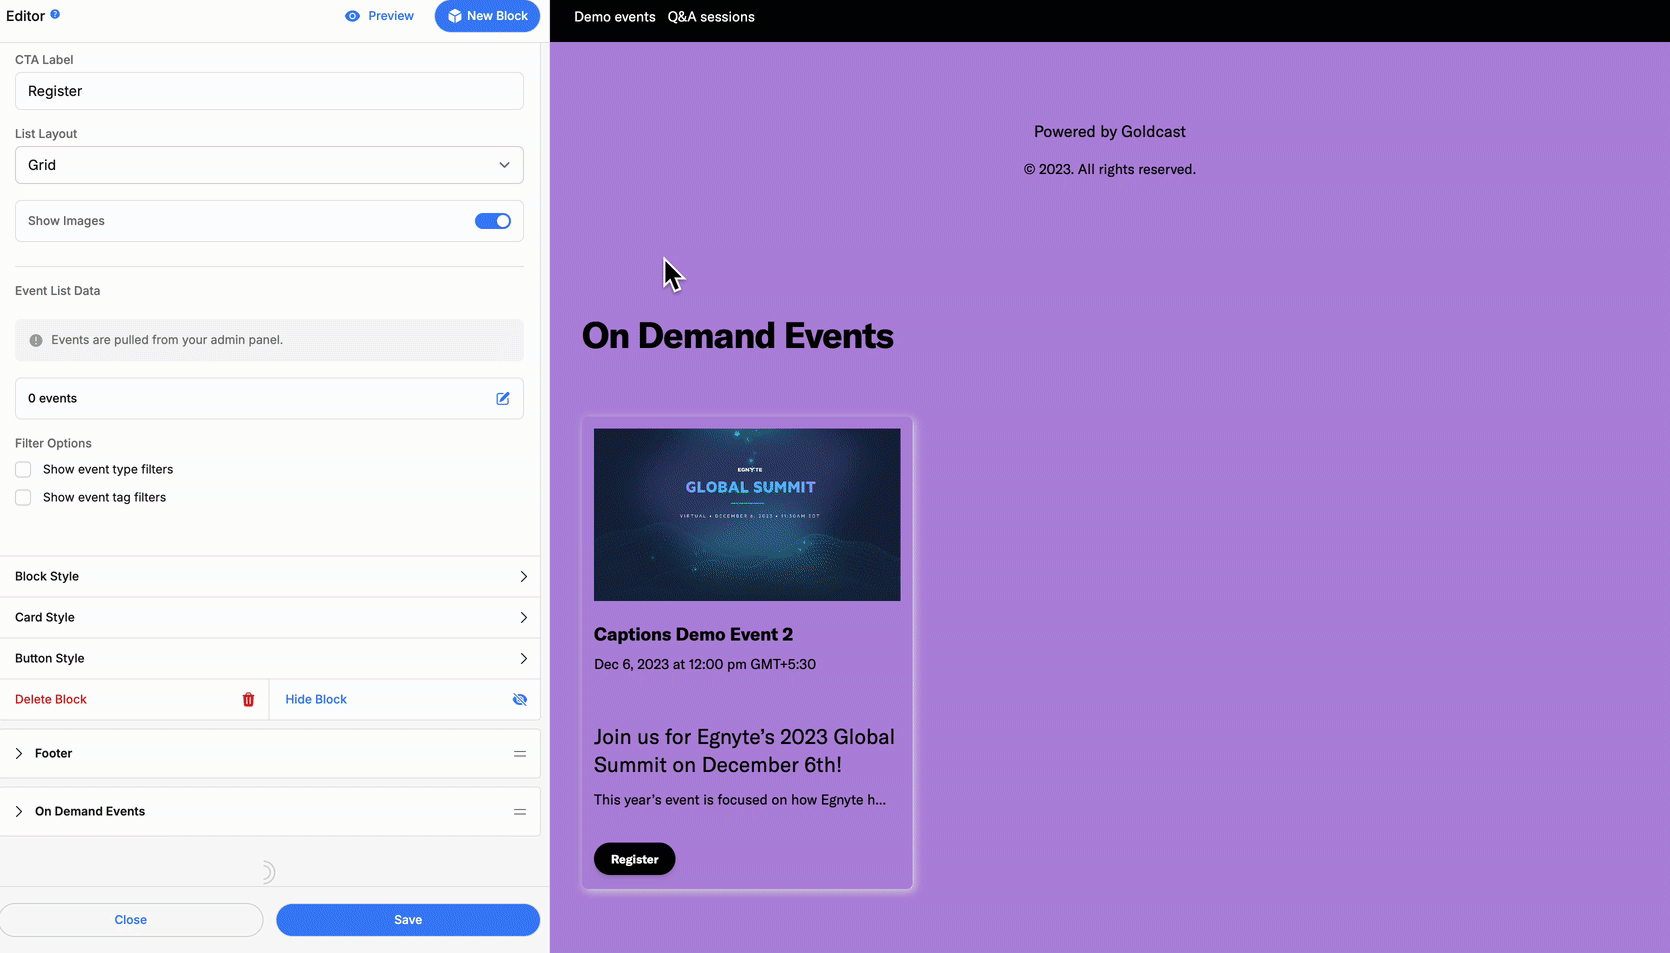The height and width of the screenshot is (953, 1670).
Task: Open the List Layout dropdown
Action: tap(268, 165)
